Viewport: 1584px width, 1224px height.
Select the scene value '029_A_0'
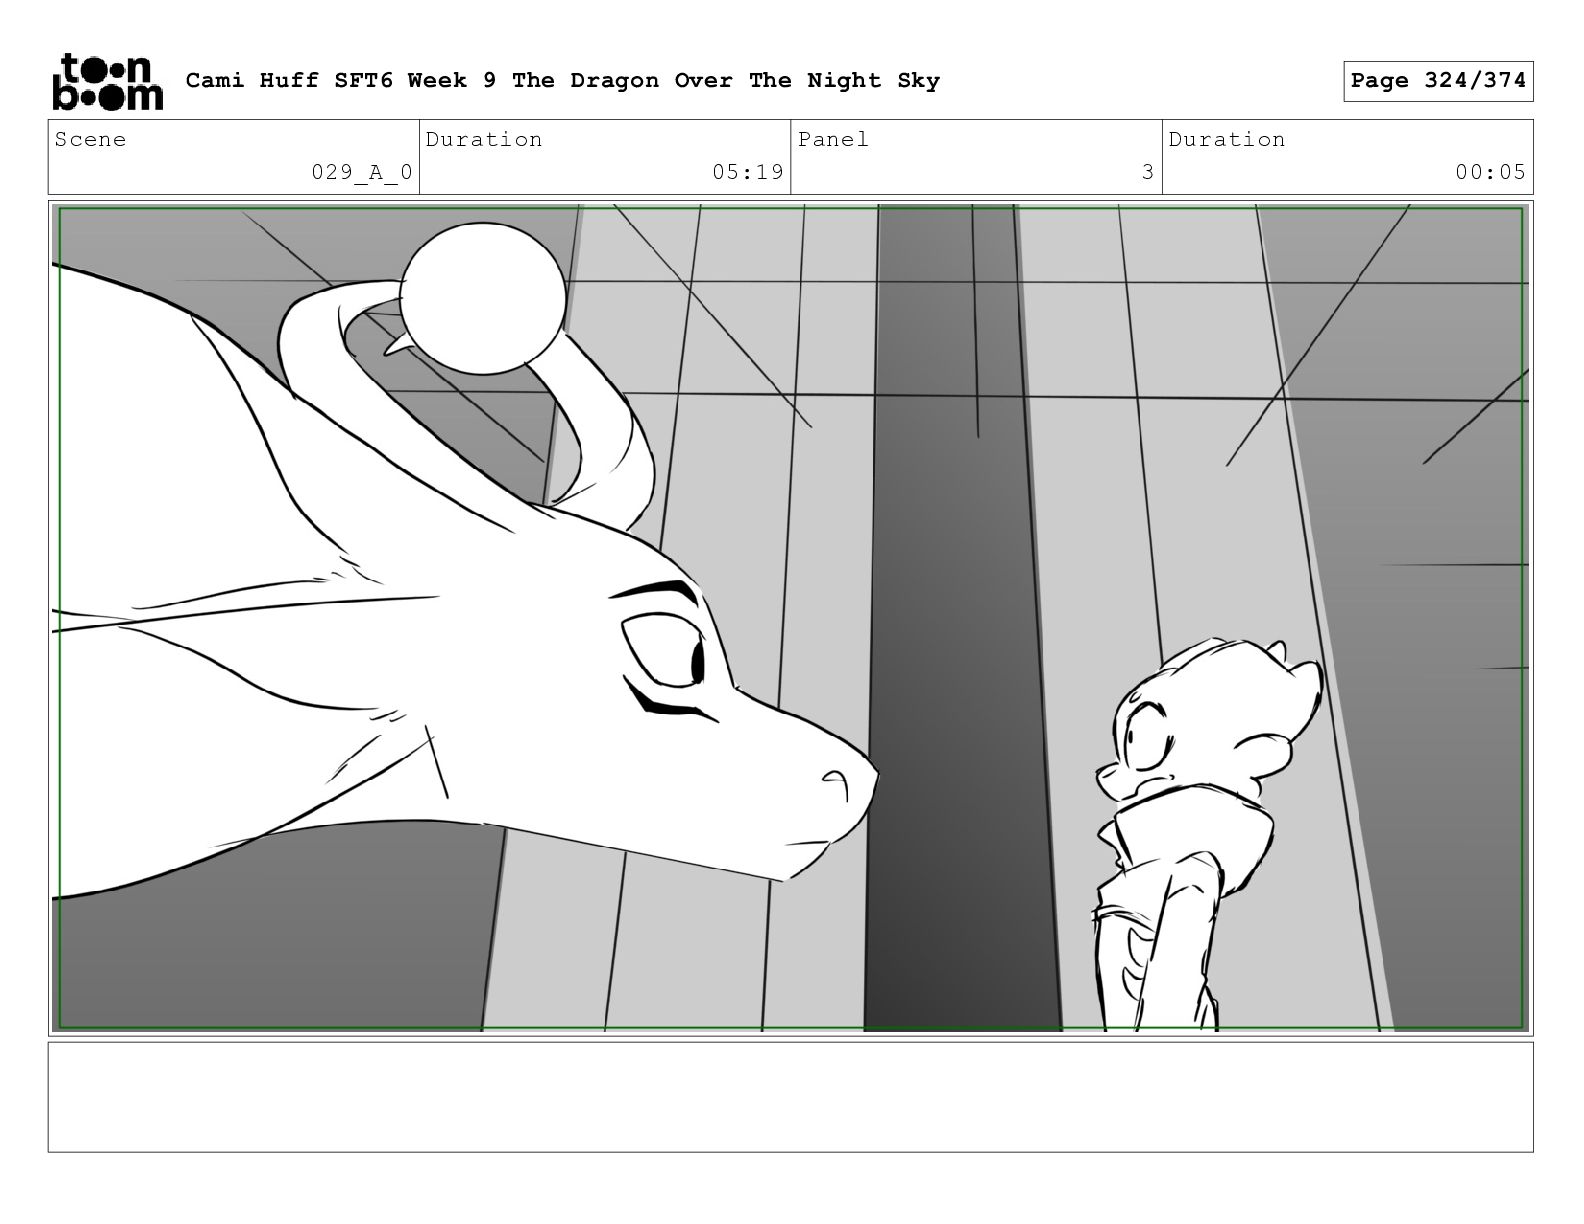pos(362,172)
